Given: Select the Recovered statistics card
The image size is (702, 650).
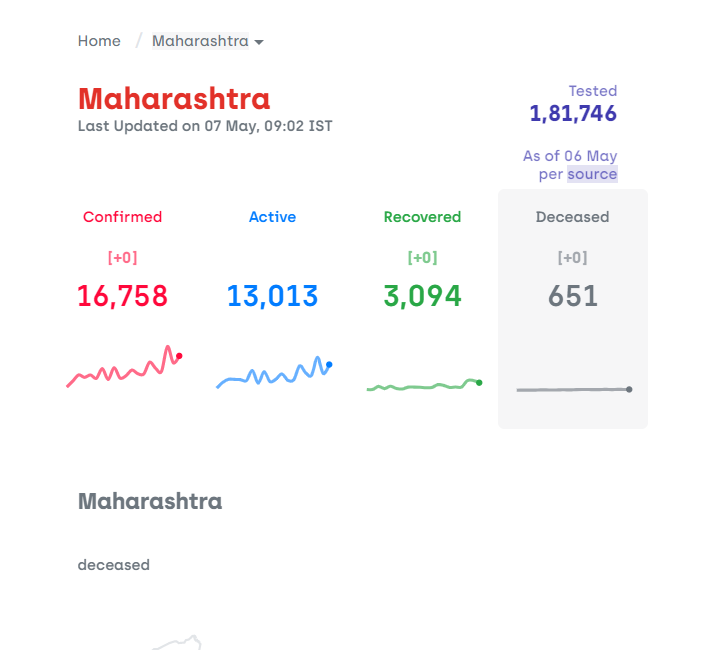Looking at the screenshot, I should click(x=423, y=309).
